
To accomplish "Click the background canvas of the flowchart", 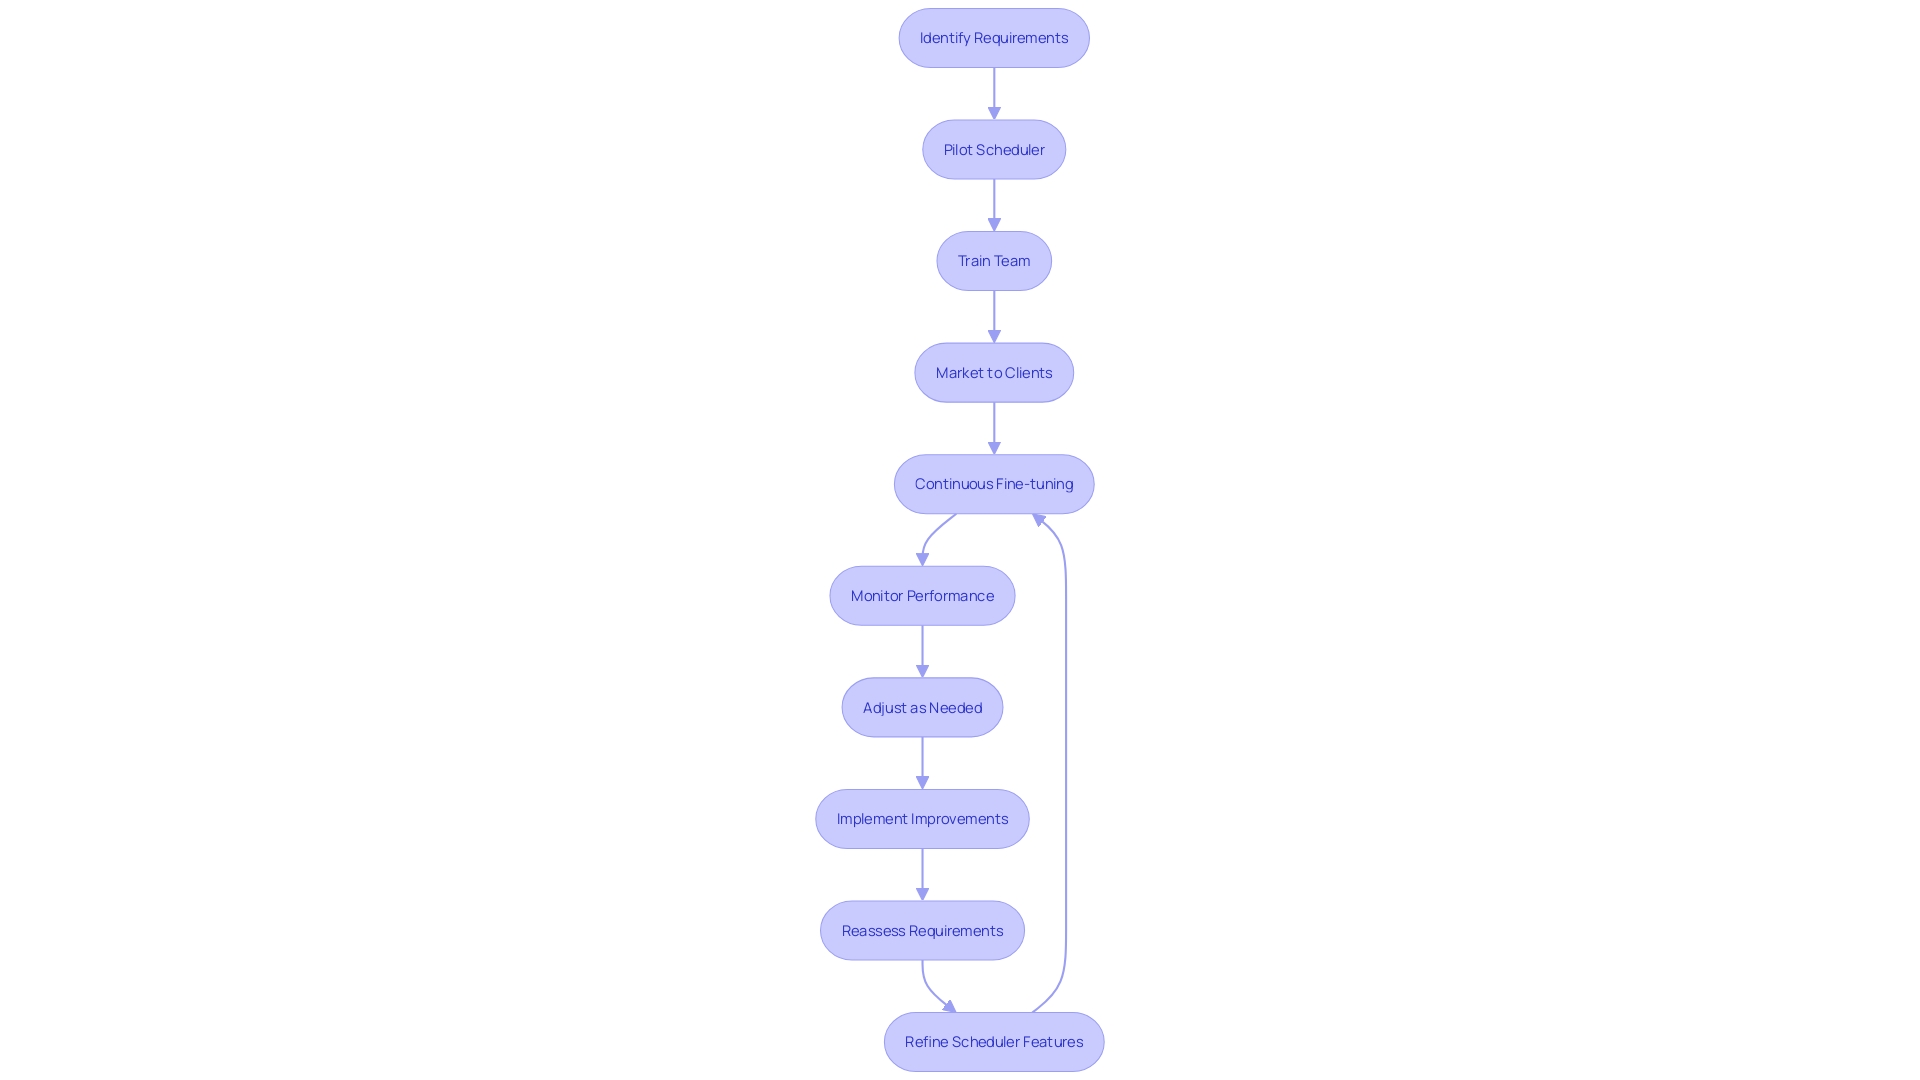I will point(264,527).
